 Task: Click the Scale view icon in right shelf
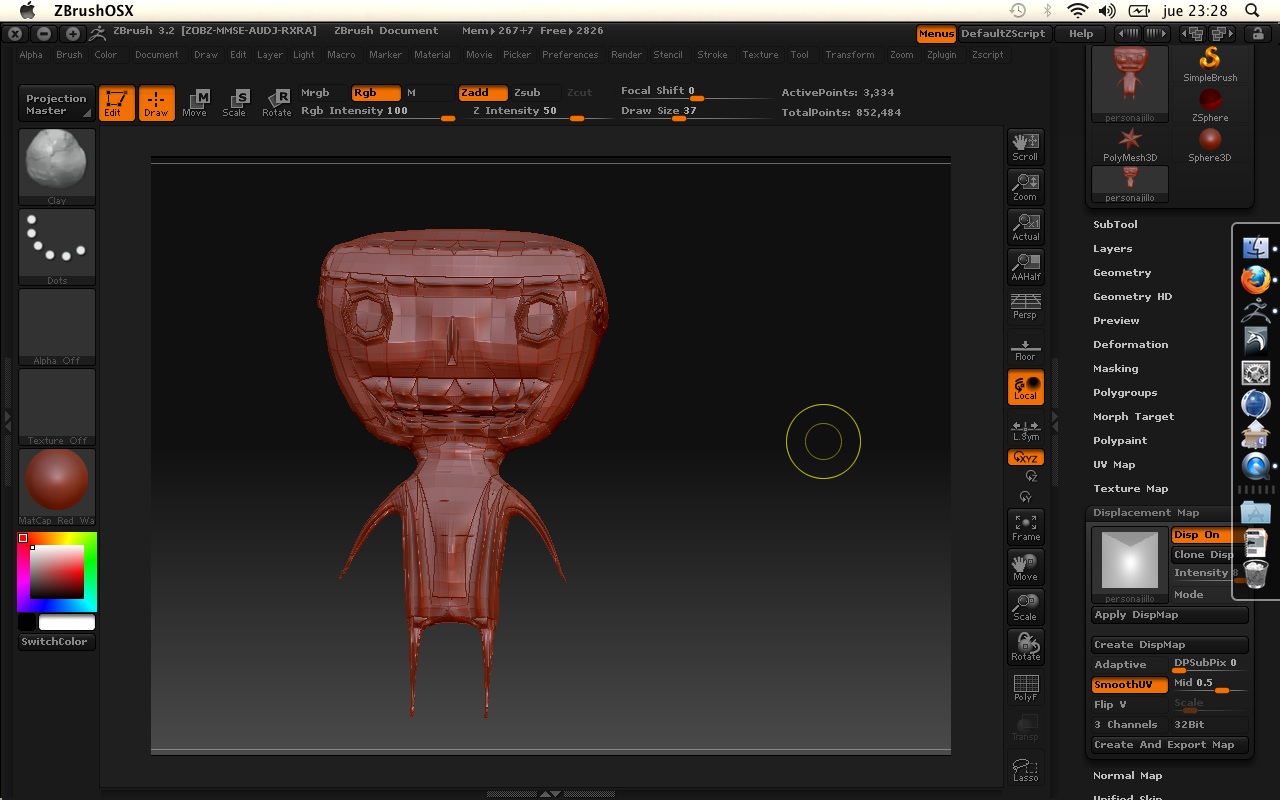[x=1025, y=607]
